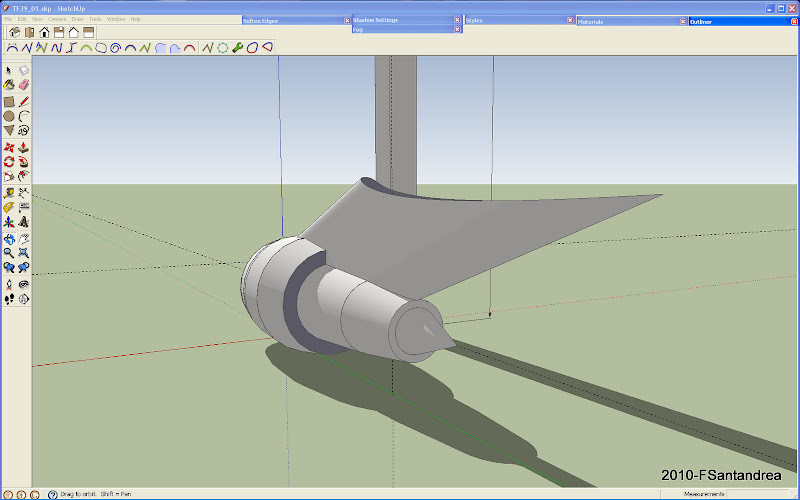The height and width of the screenshot is (500, 800).
Task: Select the Select arrow tool
Action: (9, 71)
